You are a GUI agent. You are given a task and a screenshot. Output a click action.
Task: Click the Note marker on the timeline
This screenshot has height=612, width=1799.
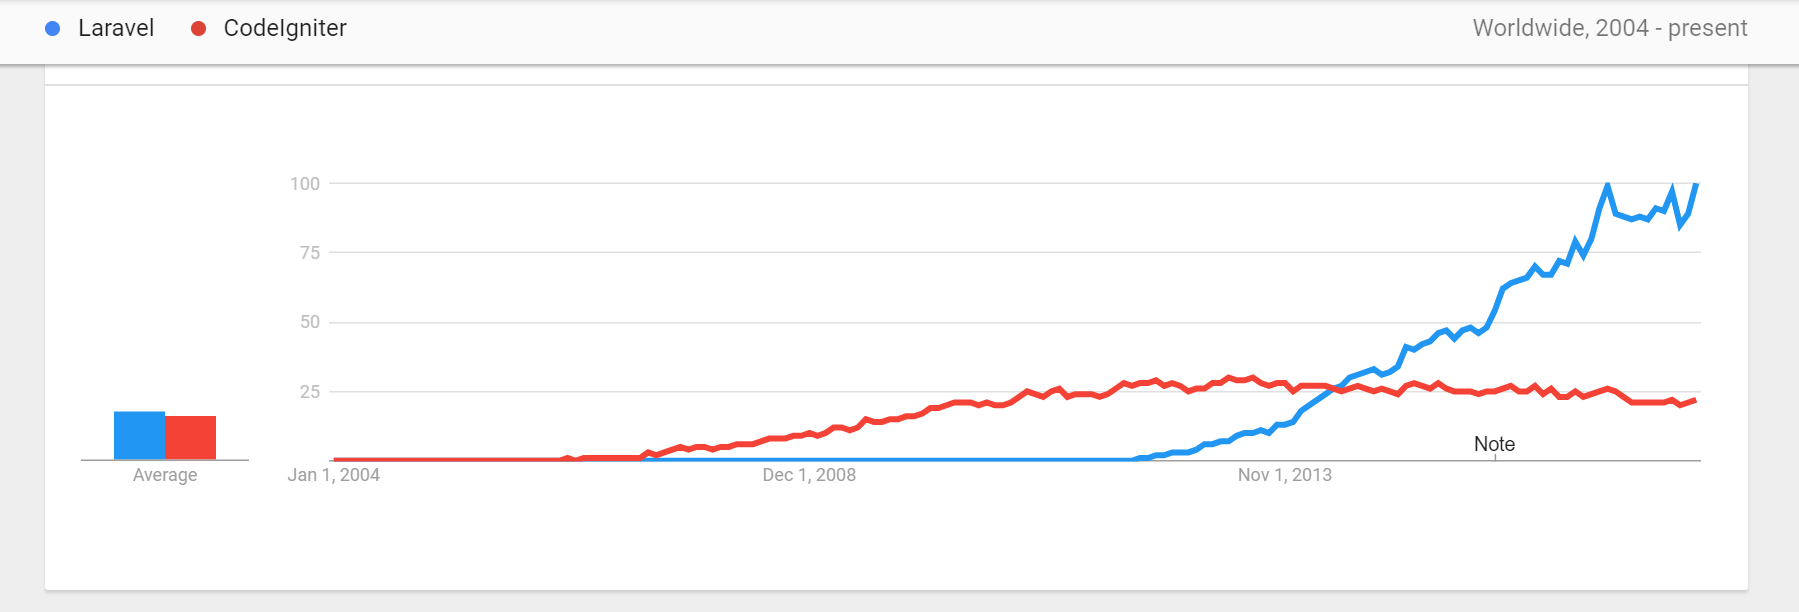tap(1494, 444)
